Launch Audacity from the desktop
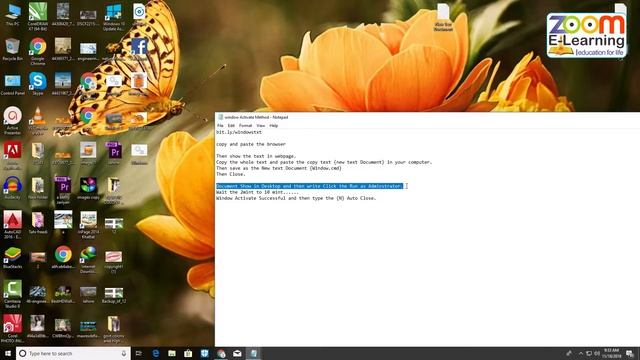The image size is (640, 360). point(13,188)
